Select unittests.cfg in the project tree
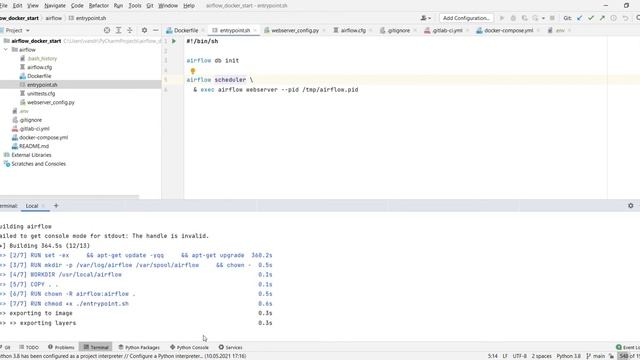 41,93
